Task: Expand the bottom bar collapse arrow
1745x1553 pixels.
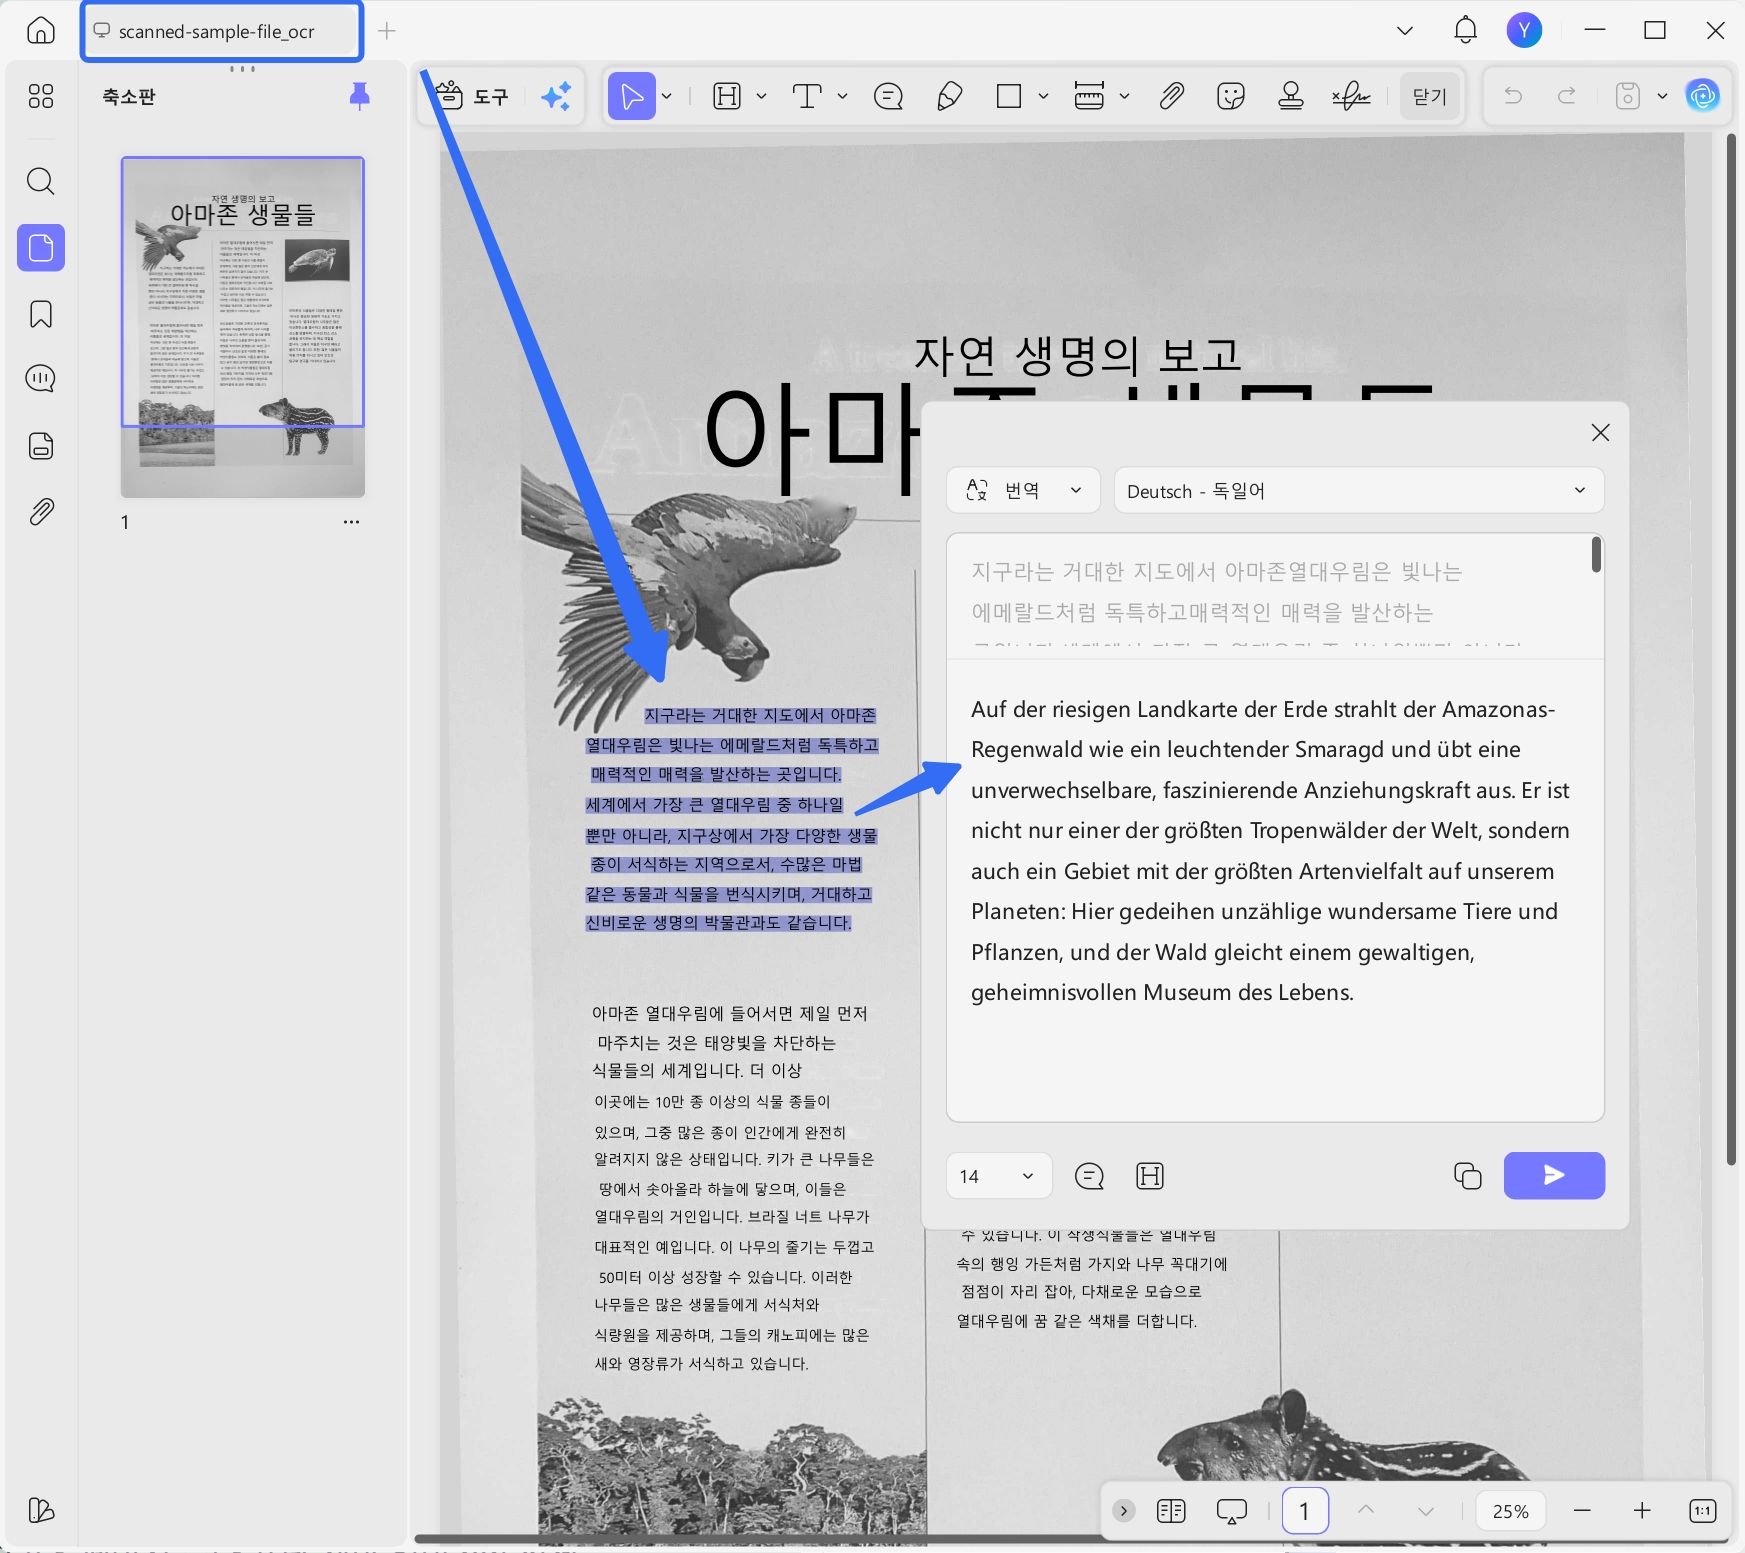Action: coord(1124,1510)
